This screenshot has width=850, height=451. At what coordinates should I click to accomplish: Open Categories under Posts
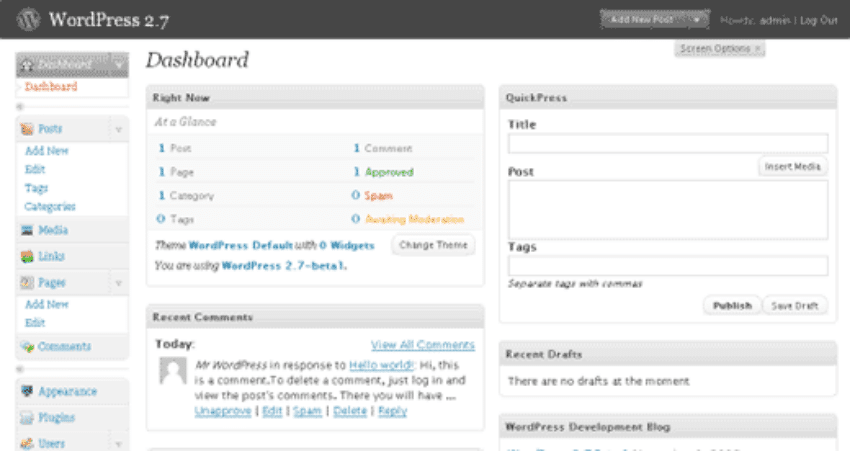(x=50, y=207)
